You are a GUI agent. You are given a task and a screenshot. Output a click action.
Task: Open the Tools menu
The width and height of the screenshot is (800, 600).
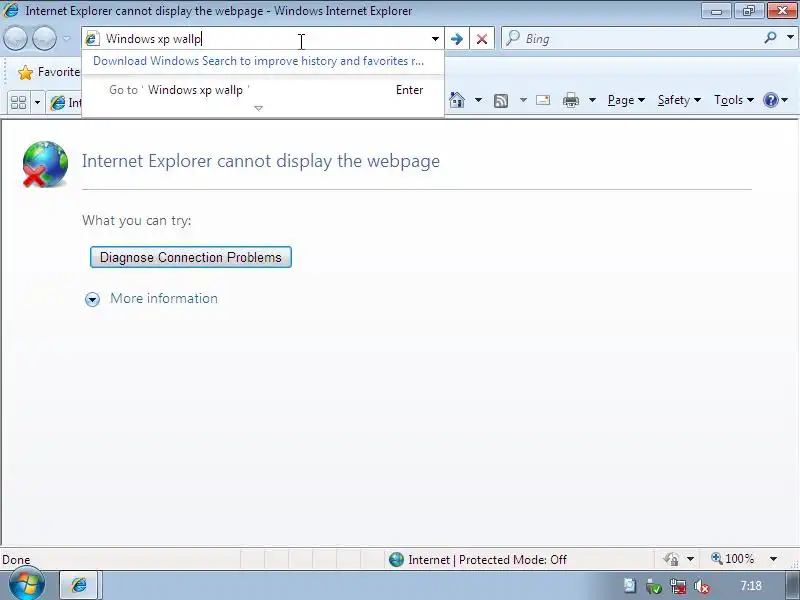pos(734,100)
